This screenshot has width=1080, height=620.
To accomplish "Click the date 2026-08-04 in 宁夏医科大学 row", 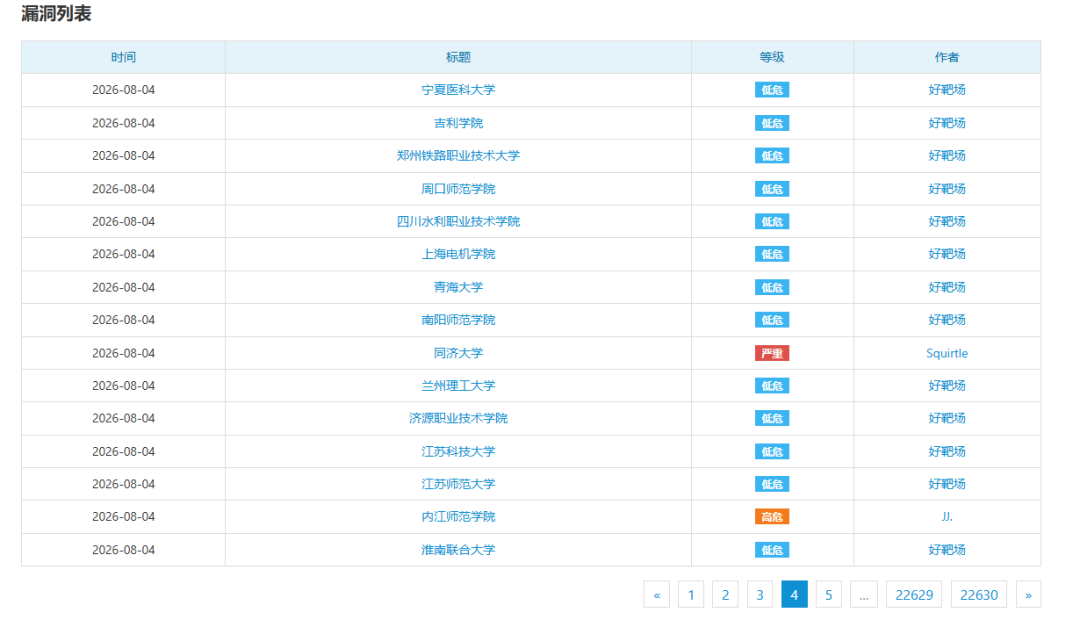I will click(123, 90).
